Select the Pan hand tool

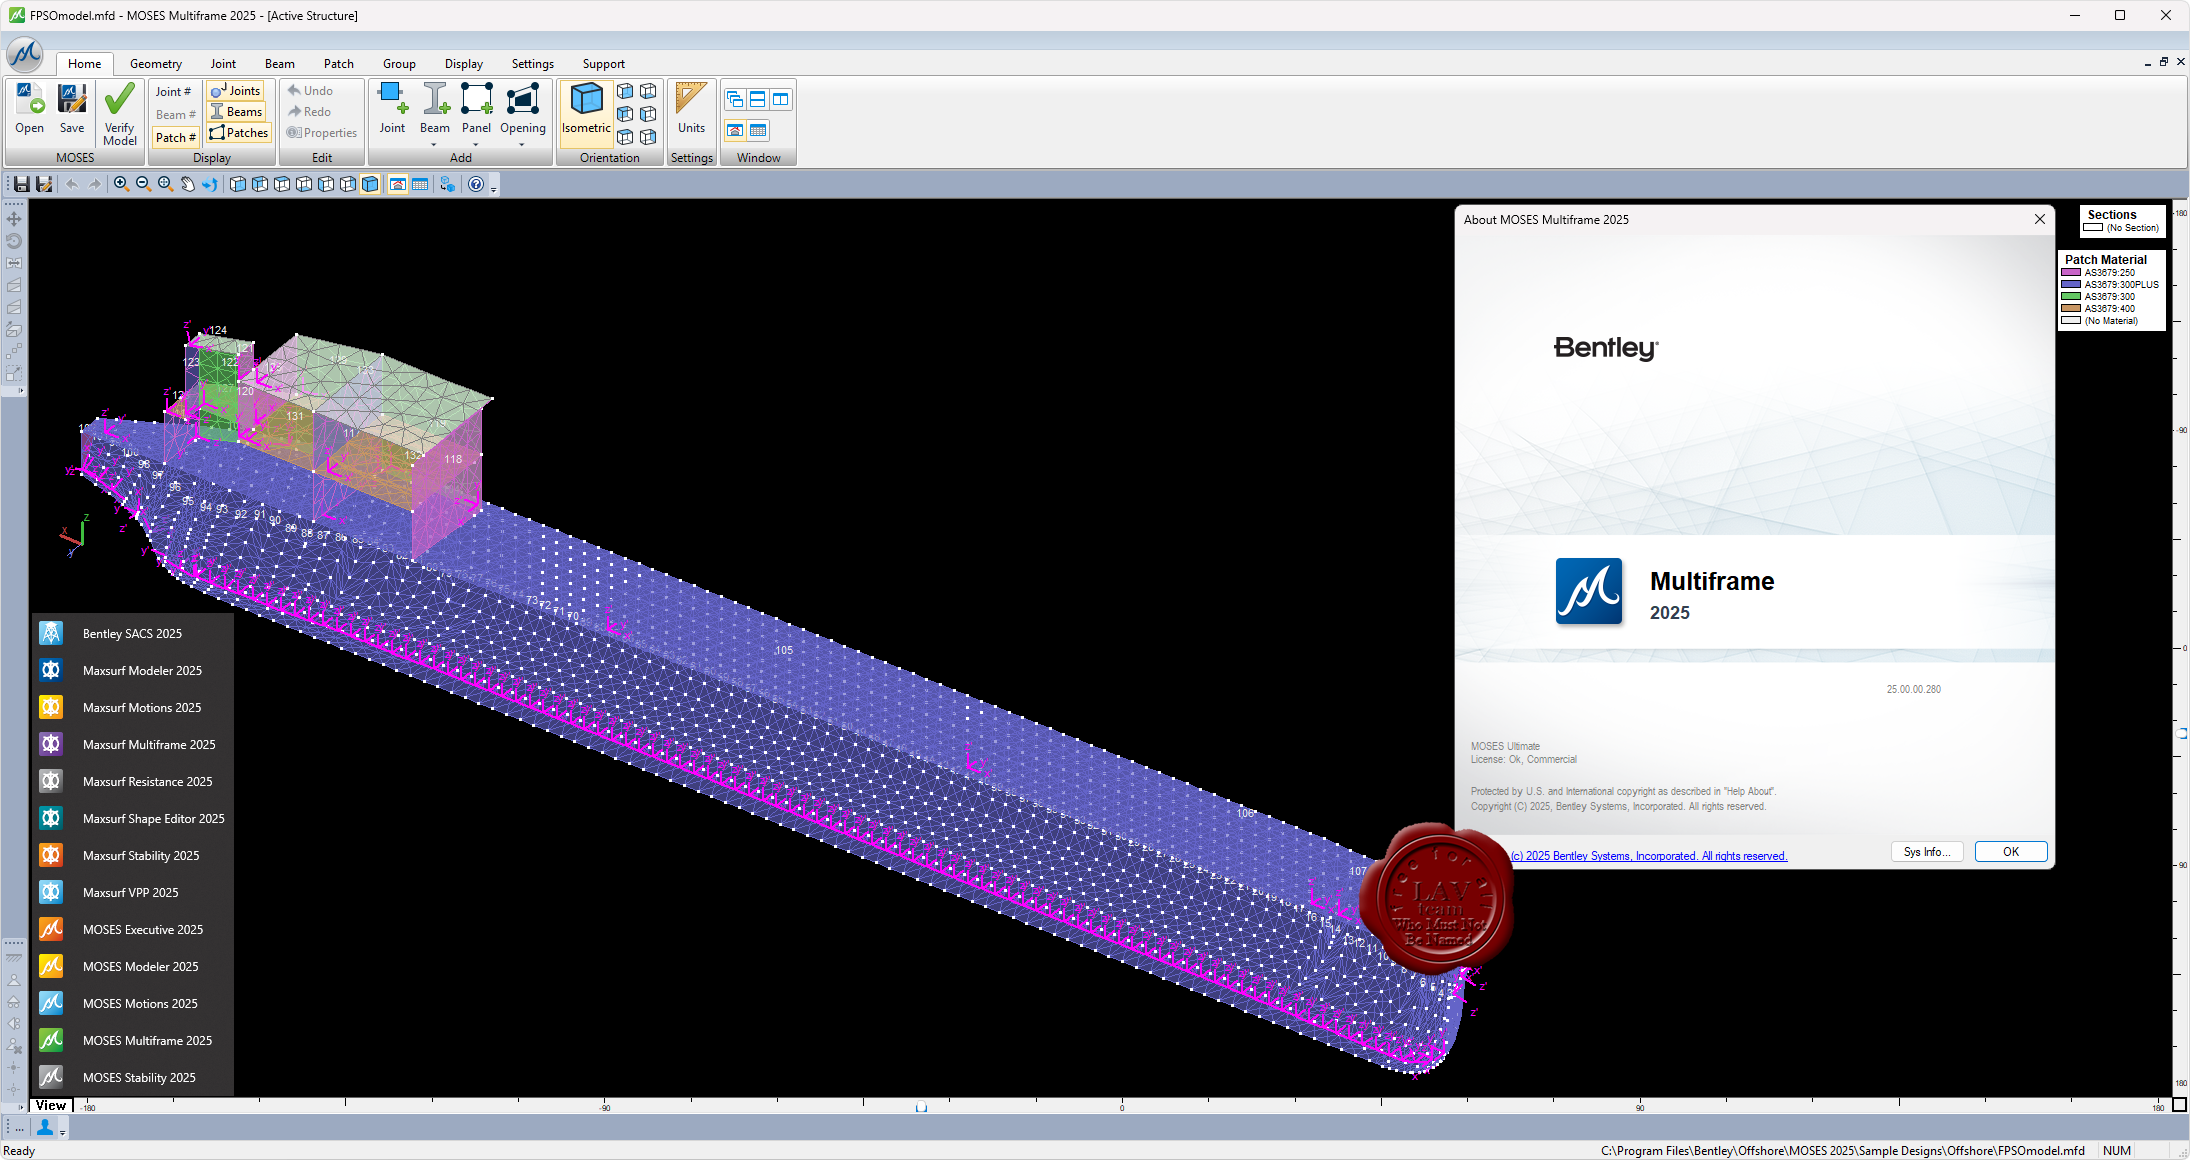(187, 184)
